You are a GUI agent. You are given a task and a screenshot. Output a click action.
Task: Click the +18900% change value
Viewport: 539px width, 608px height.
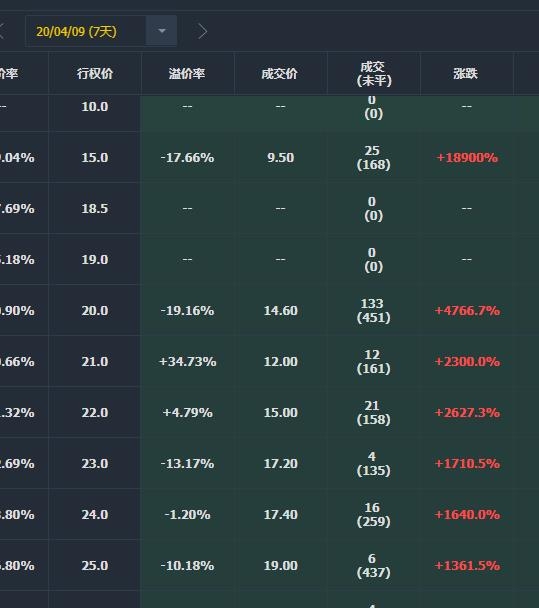pyautogui.click(x=467, y=157)
